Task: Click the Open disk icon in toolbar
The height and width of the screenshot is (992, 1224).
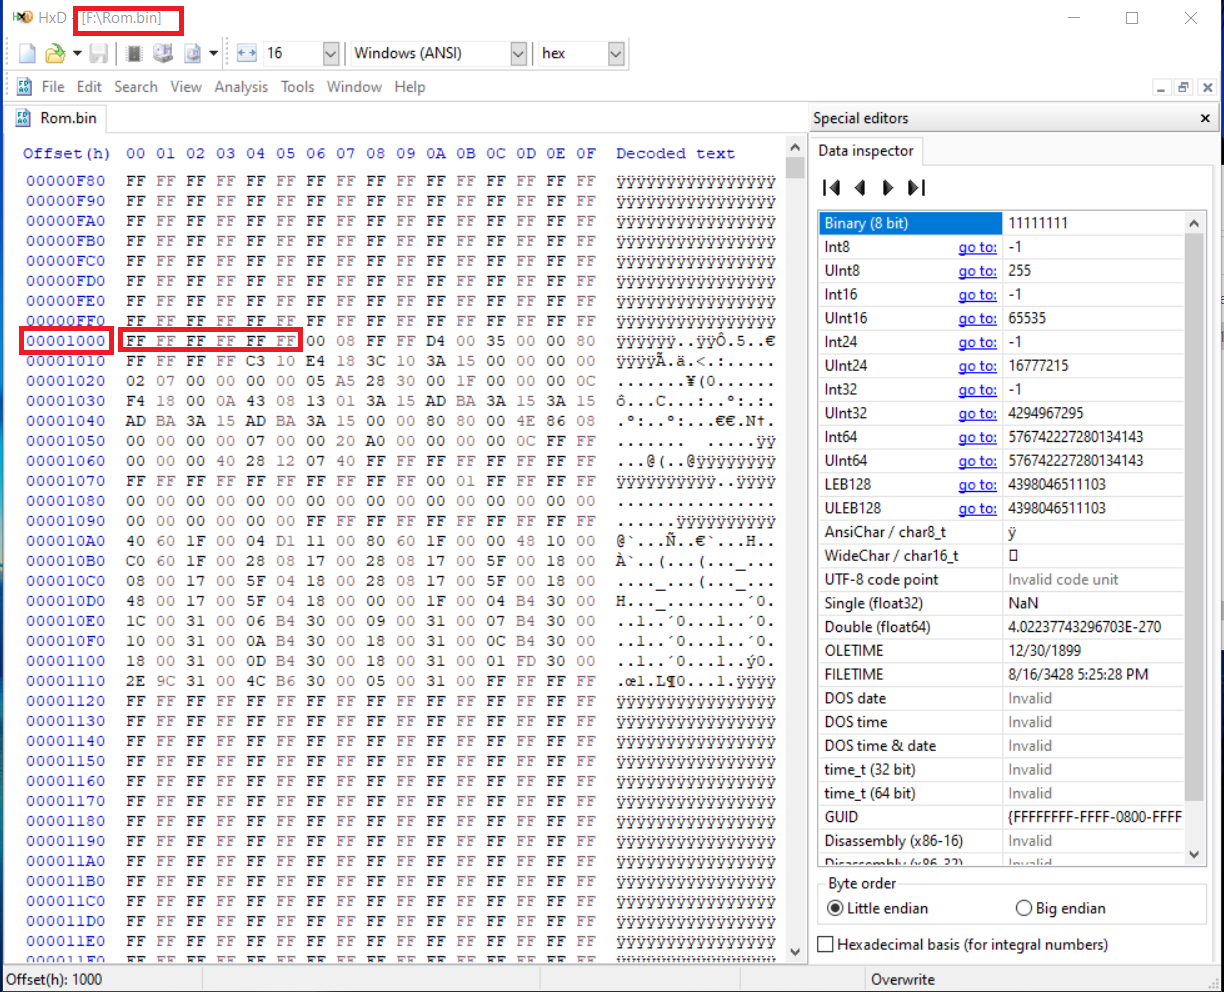Action: click(x=163, y=53)
